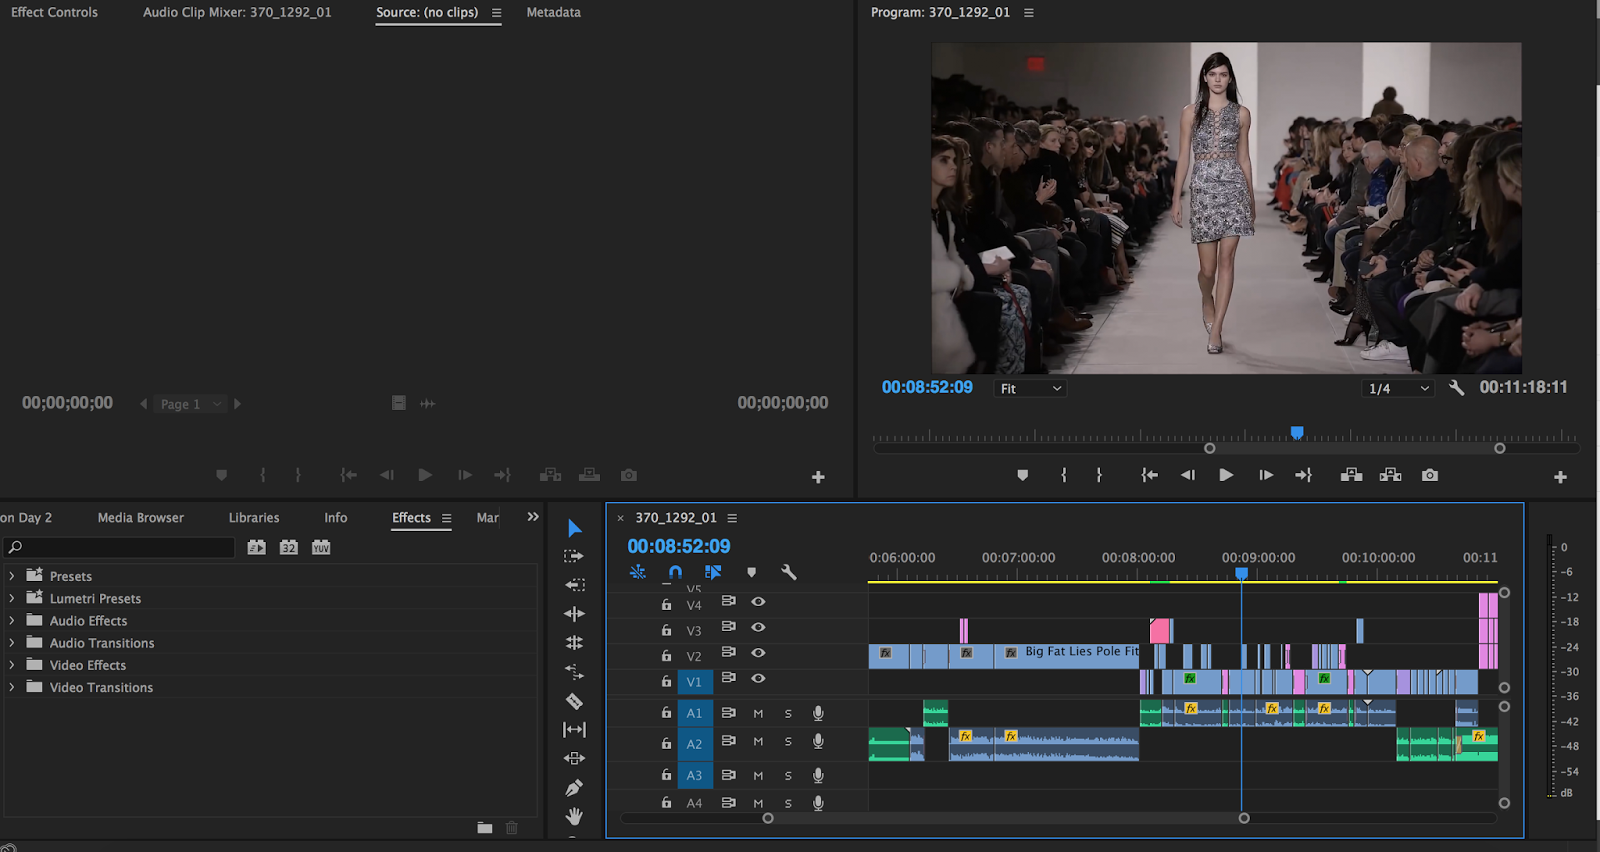
Task: Switch to Effect Controls tab
Action: (54, 12)
